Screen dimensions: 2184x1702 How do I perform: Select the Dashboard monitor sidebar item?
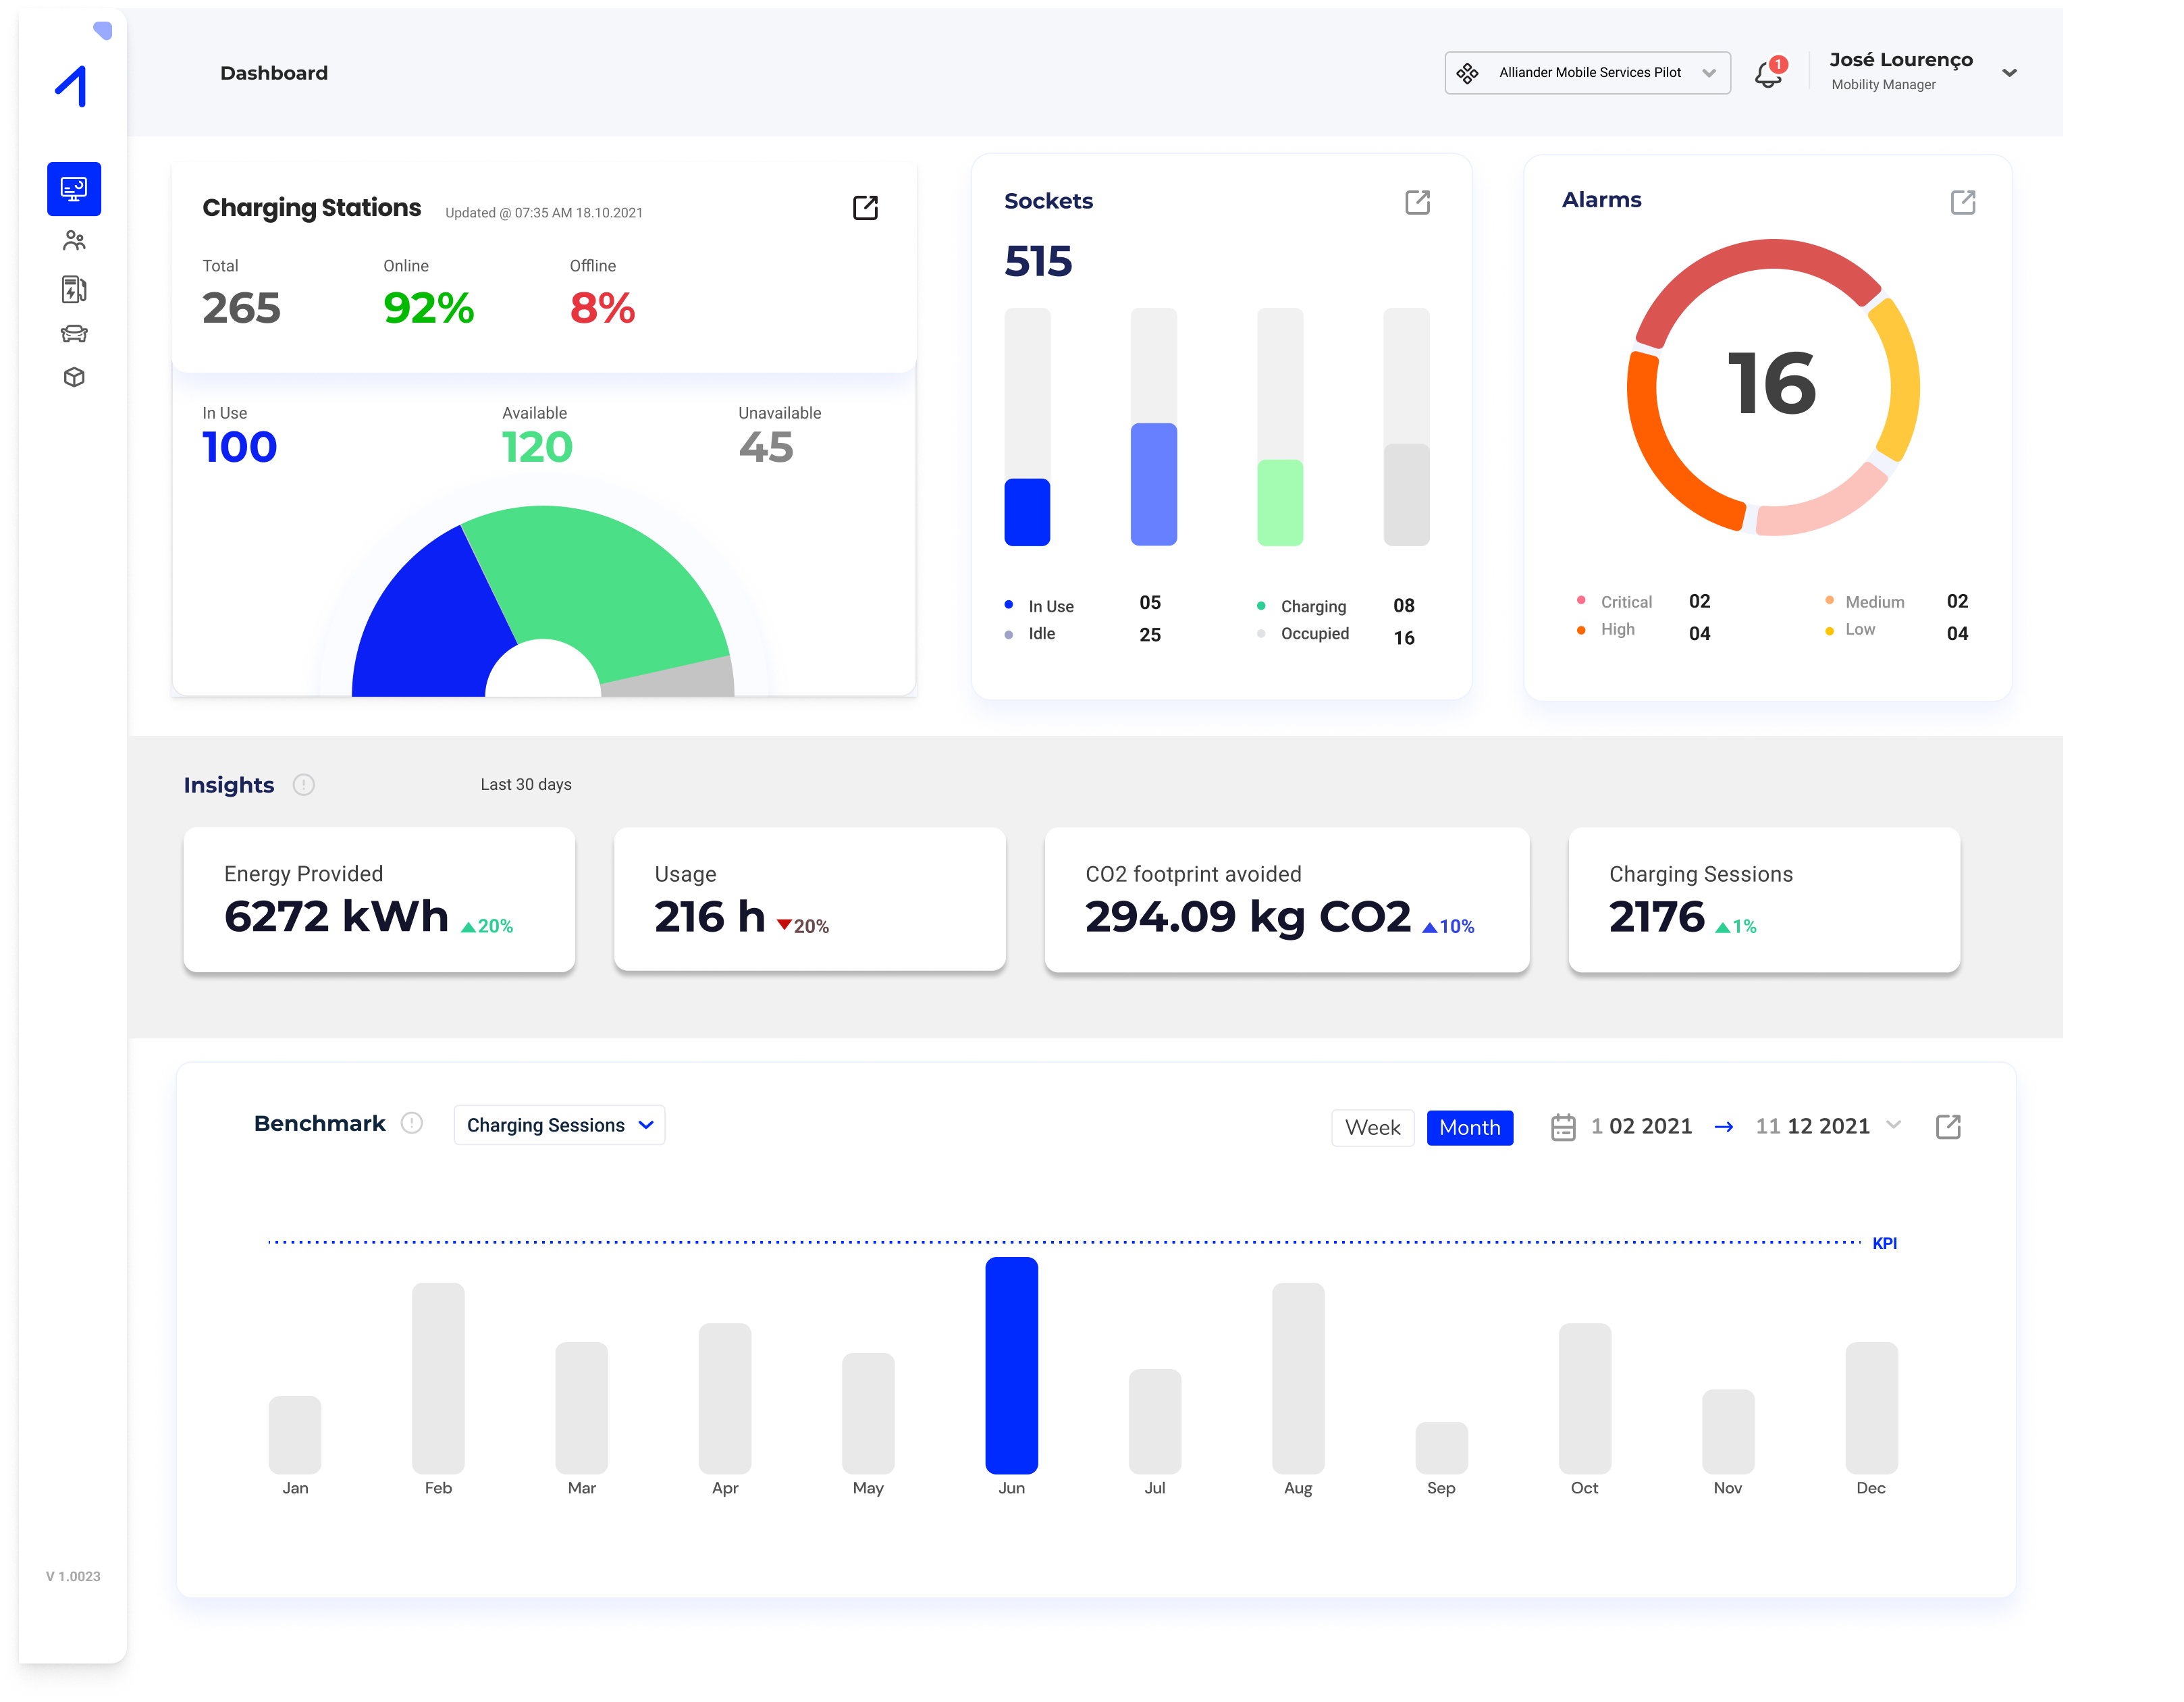(74, 189)
